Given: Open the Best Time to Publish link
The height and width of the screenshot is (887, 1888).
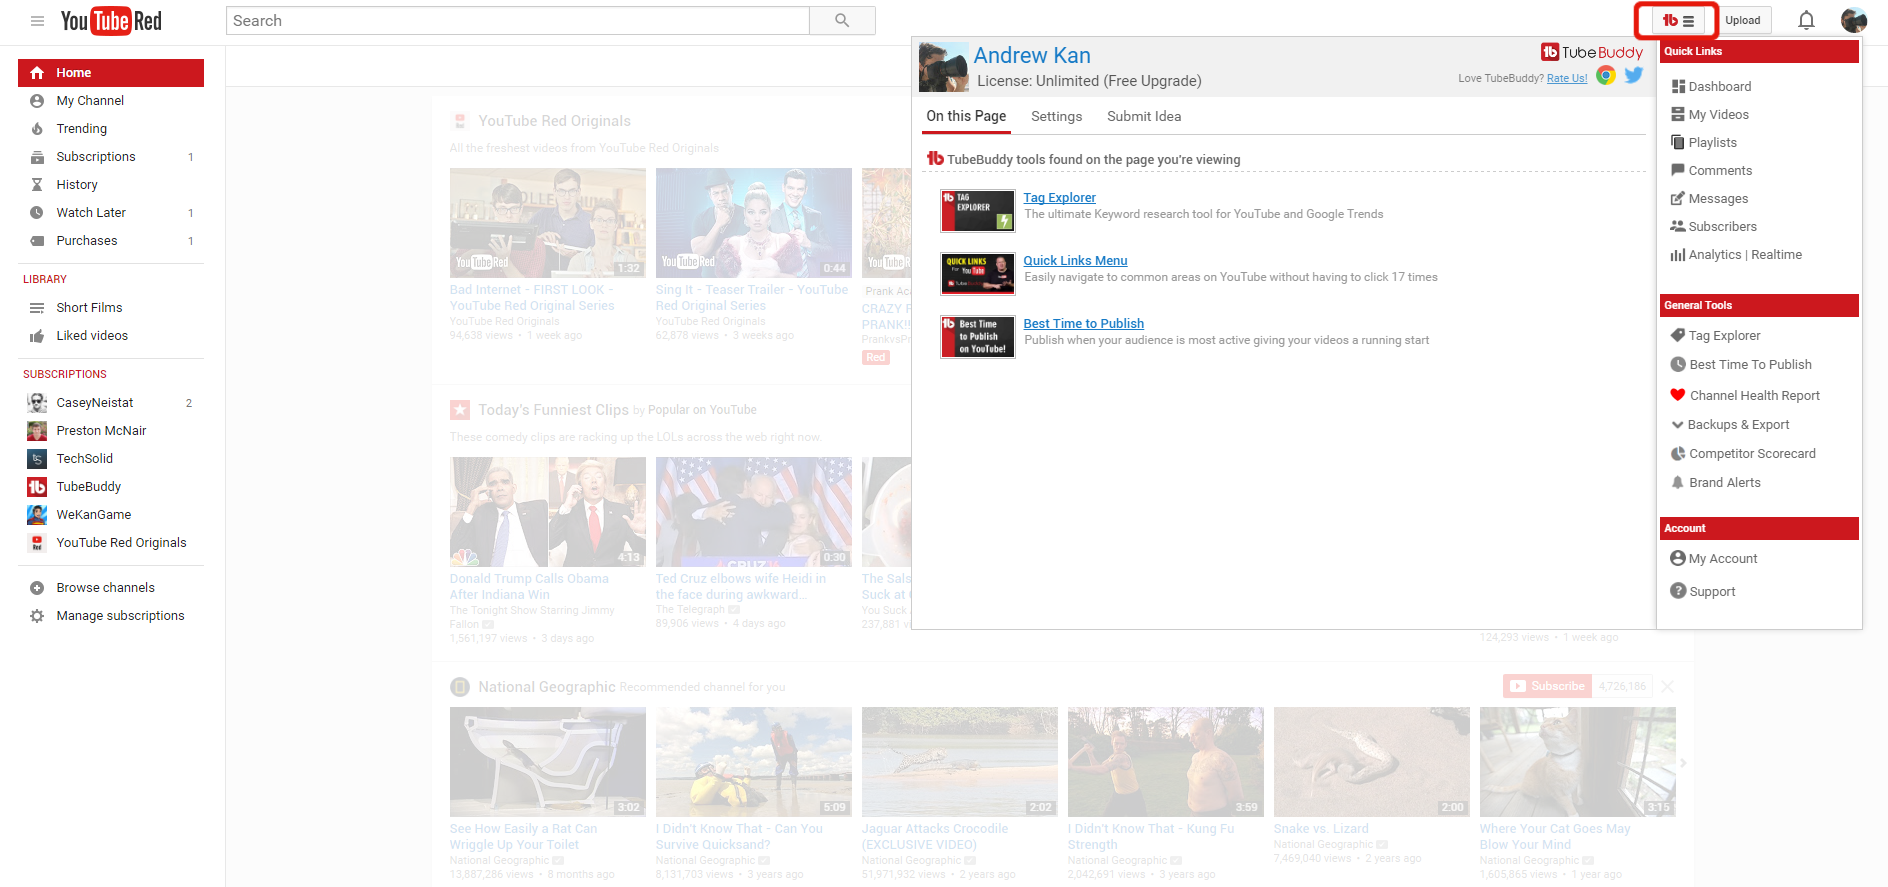Looking at the screenshot, I should coord(1083,324).
